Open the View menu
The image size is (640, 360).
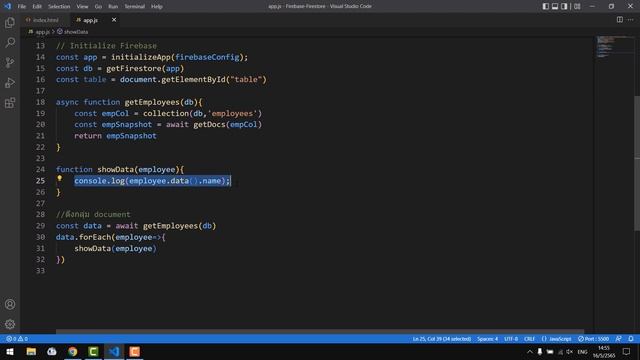(x=82, y=7)
